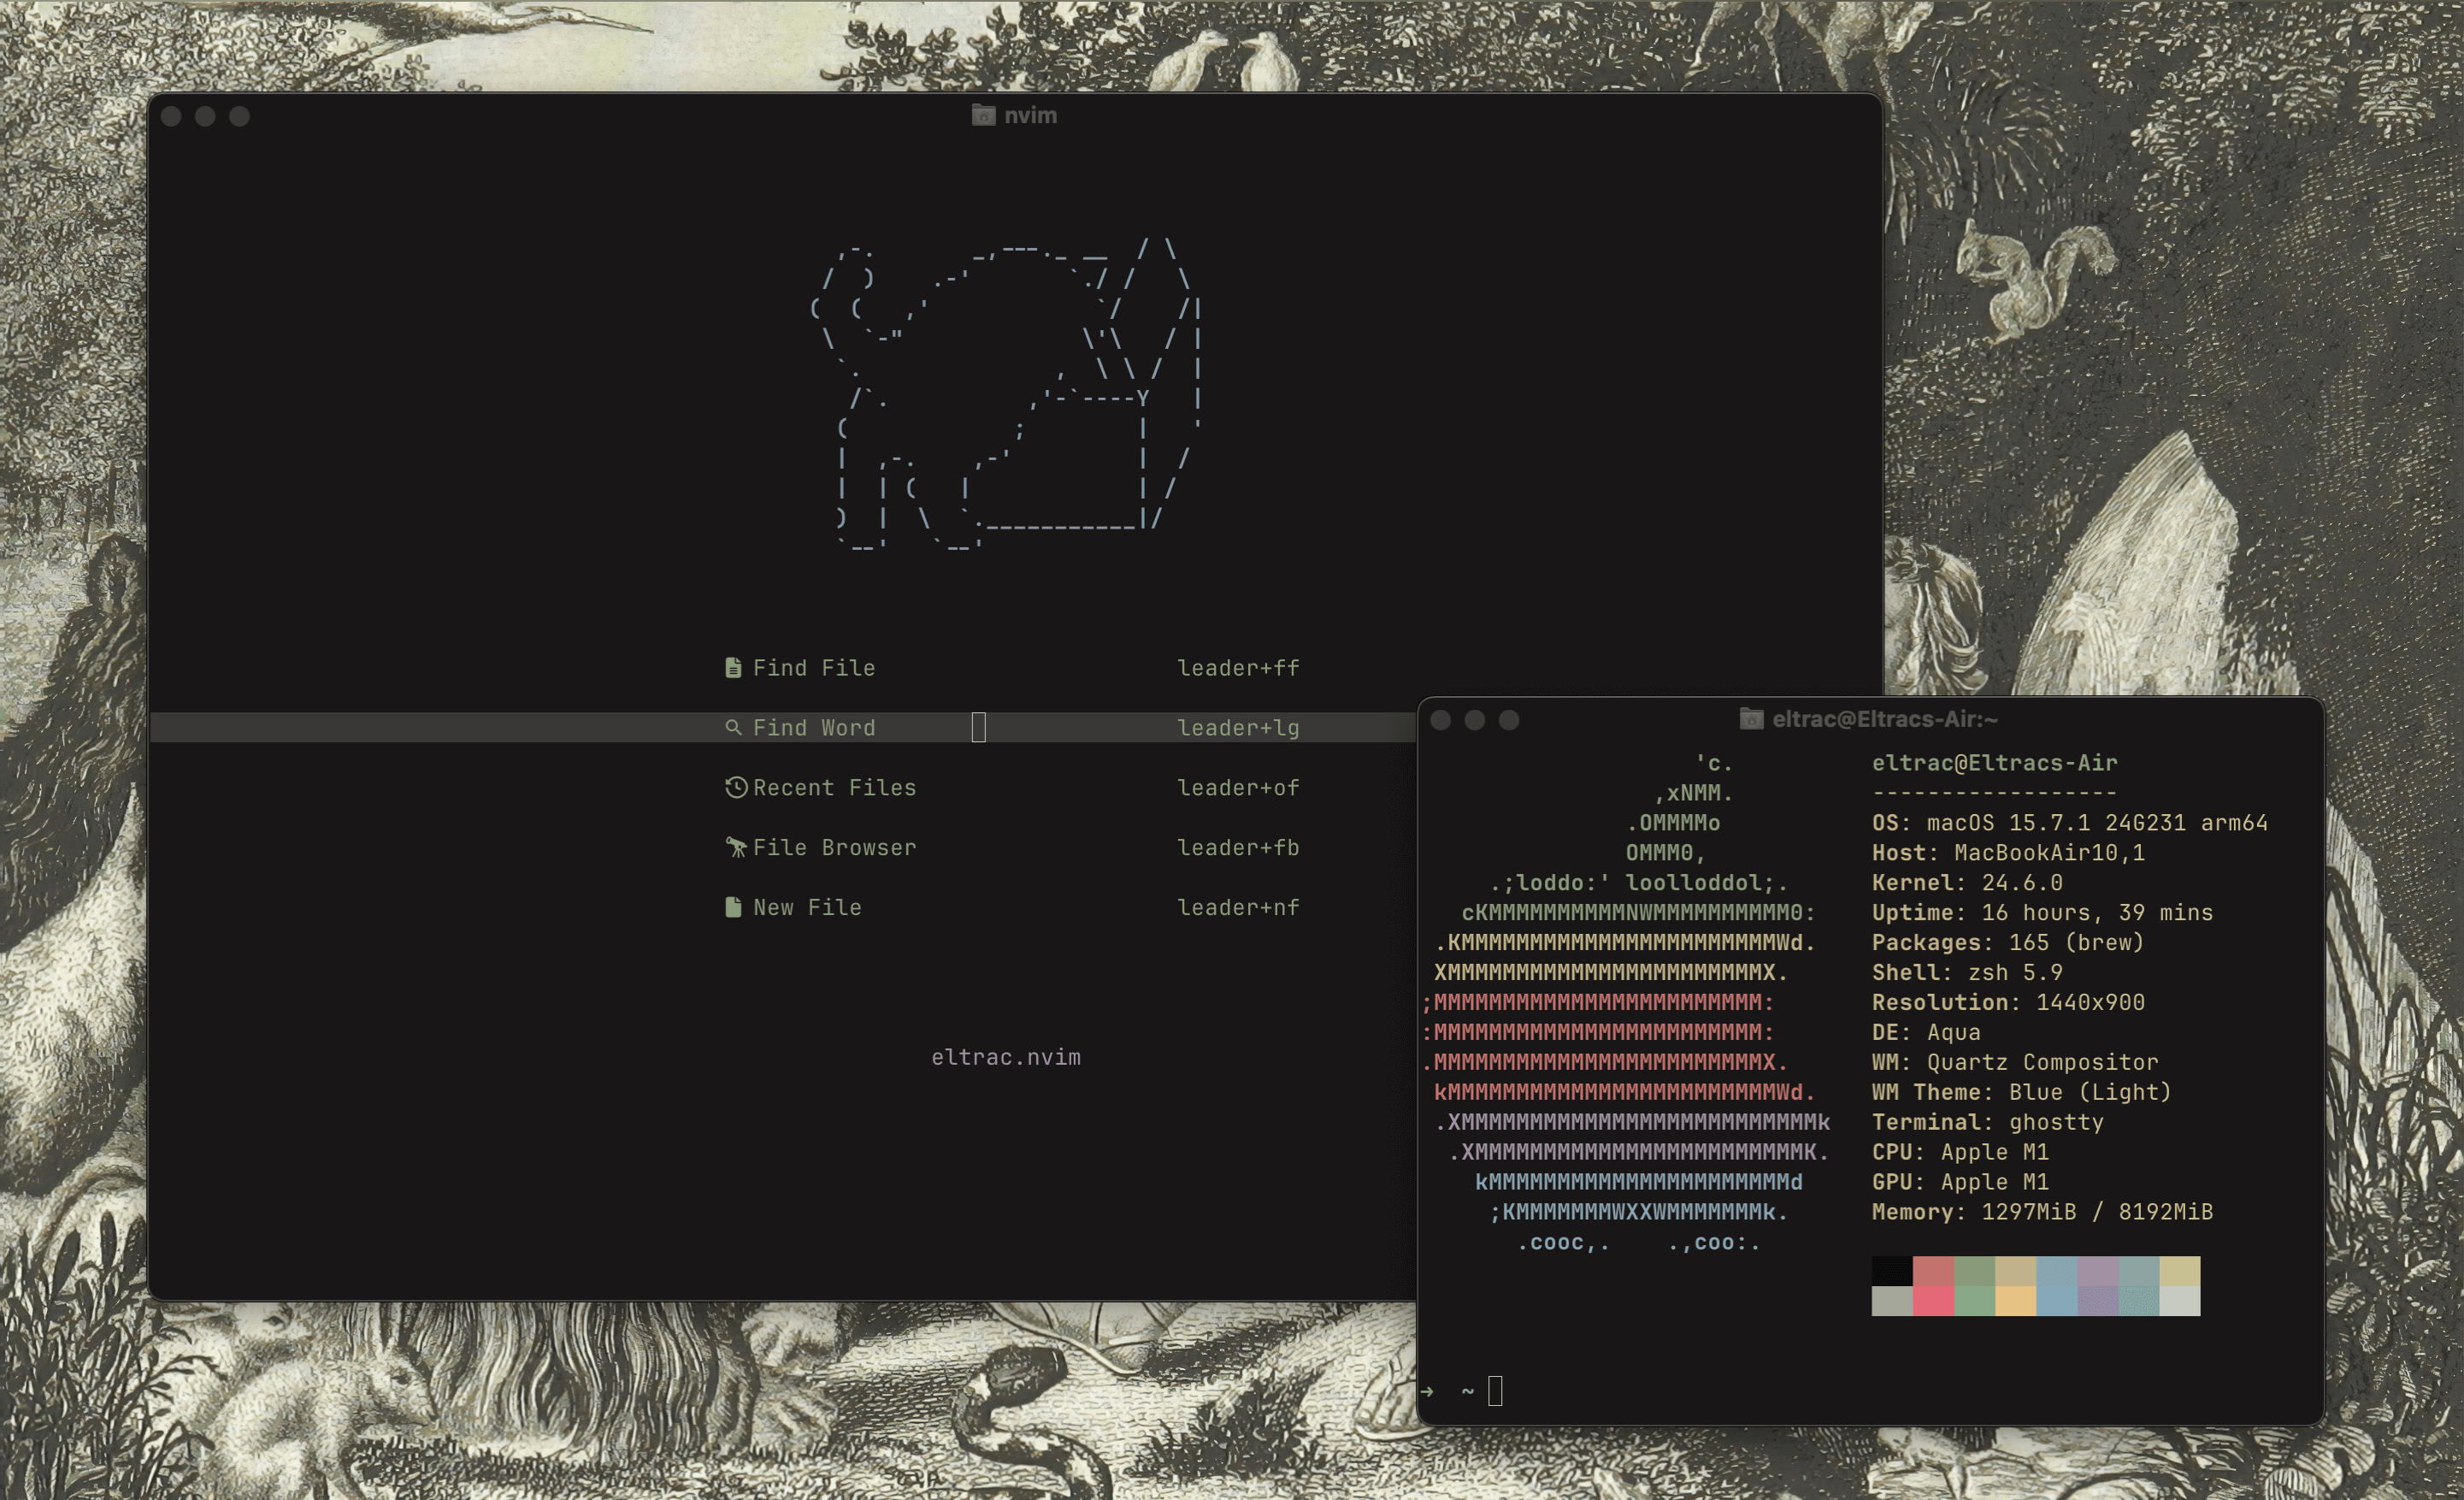2464x1500 pixels.
Task: Select the Recent Files menu entry
Action: [x=834, y=788]
